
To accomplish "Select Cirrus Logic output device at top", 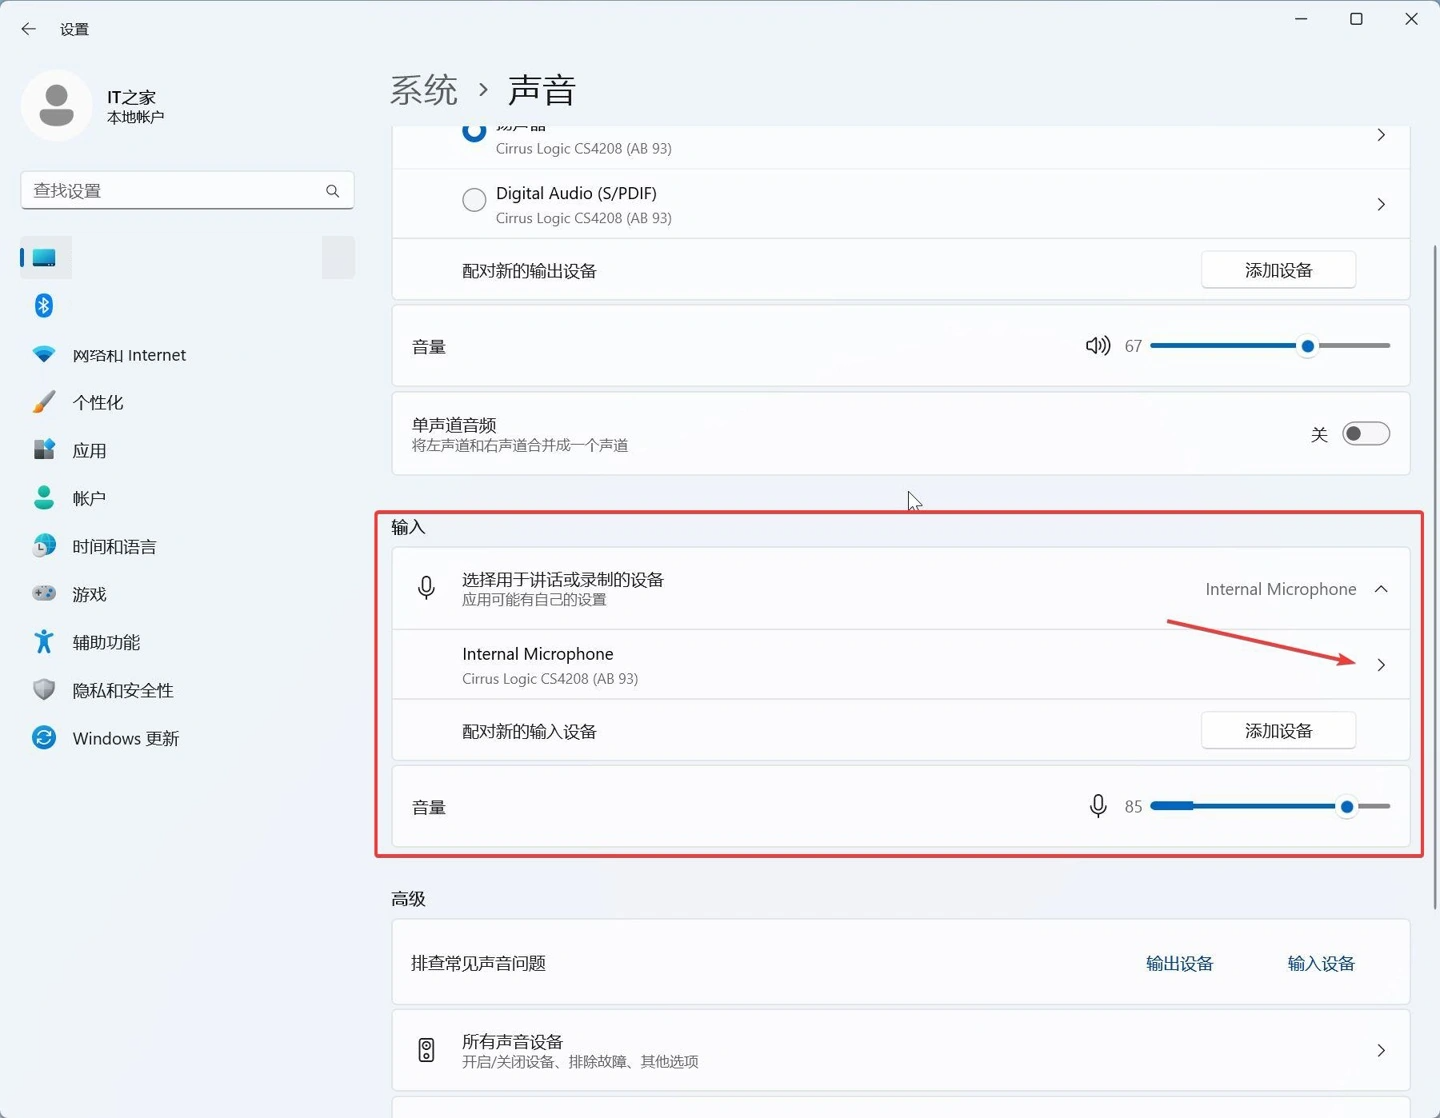I will coord(474,131).
